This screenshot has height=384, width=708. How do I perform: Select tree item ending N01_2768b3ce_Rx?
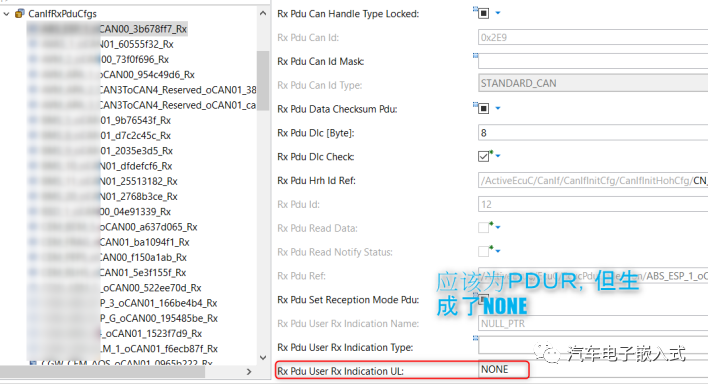pyautogui.click(x=102, y=197)
